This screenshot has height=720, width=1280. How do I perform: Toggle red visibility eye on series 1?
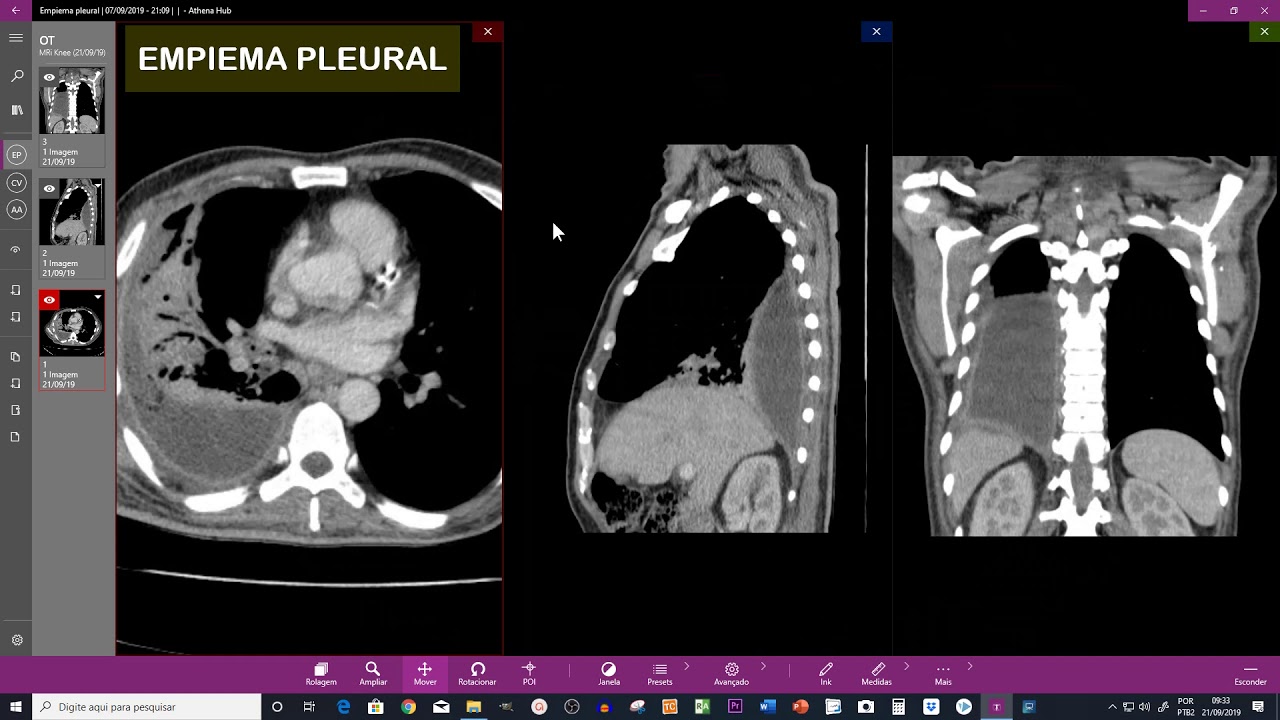pyautogui.click(x=49, y=299)
